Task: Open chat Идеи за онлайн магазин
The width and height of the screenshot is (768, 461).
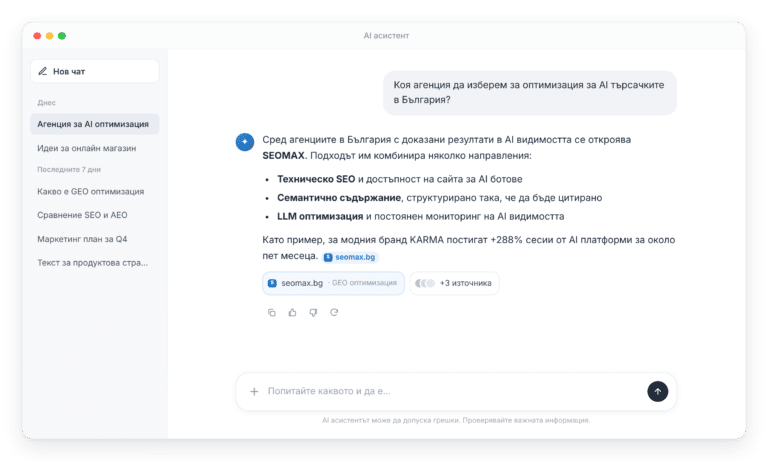Action: pyautogui.click(x=87, y=148)
